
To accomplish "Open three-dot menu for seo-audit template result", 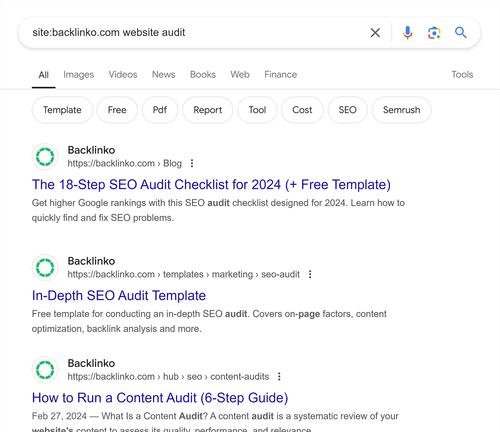I will coord(310,274).
